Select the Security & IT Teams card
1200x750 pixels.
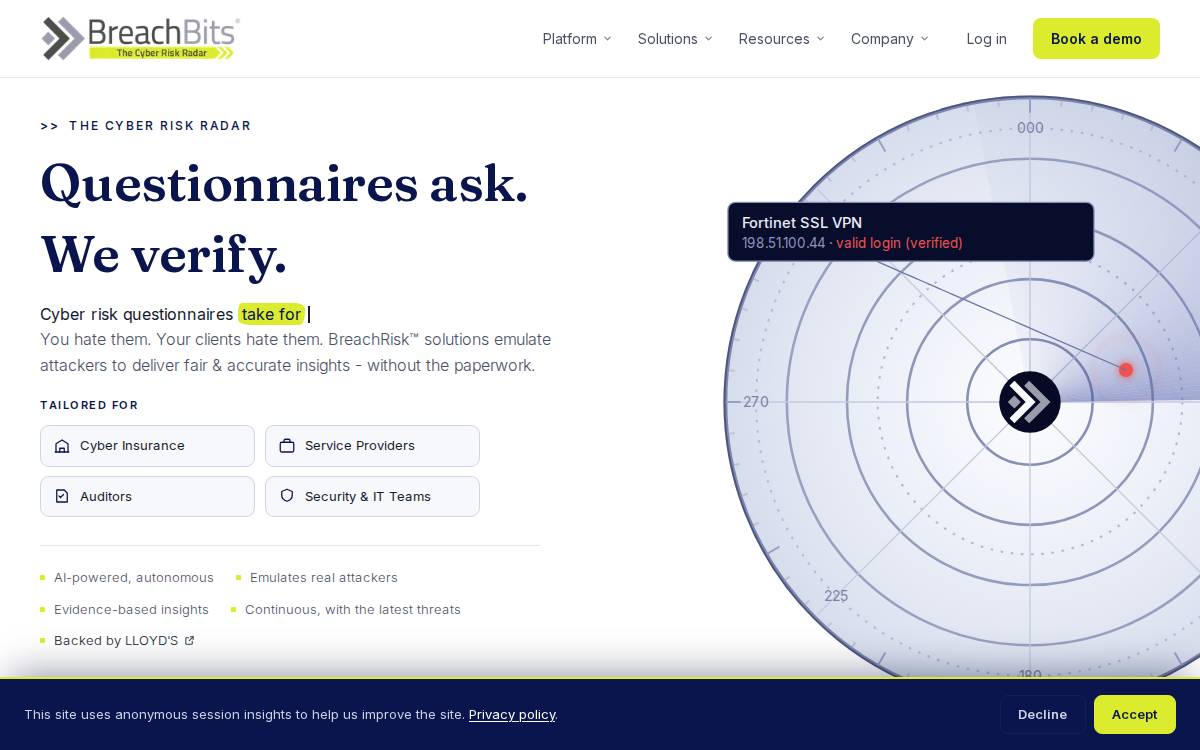(372, 496)
